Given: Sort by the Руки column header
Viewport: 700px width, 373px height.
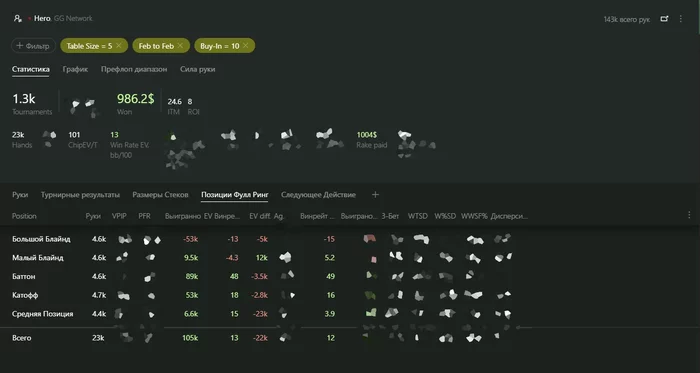Looking at the screenshot, I should pyautogui.click(x=93, y=216).
